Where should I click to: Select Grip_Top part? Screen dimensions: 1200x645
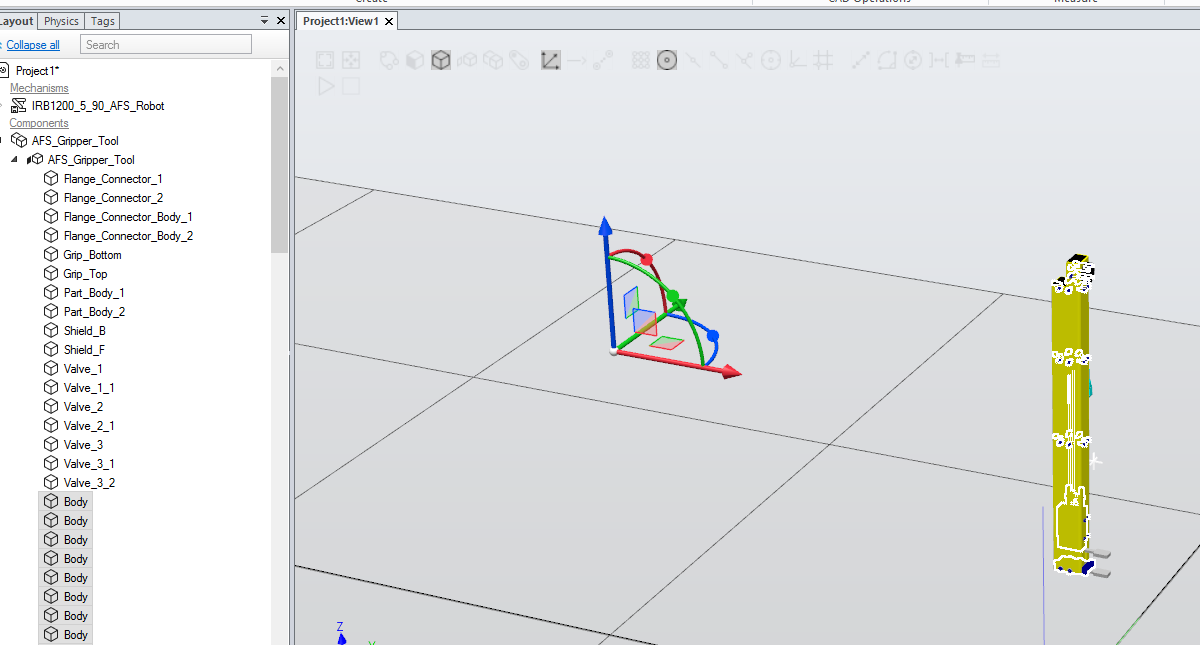click(85, 274)
